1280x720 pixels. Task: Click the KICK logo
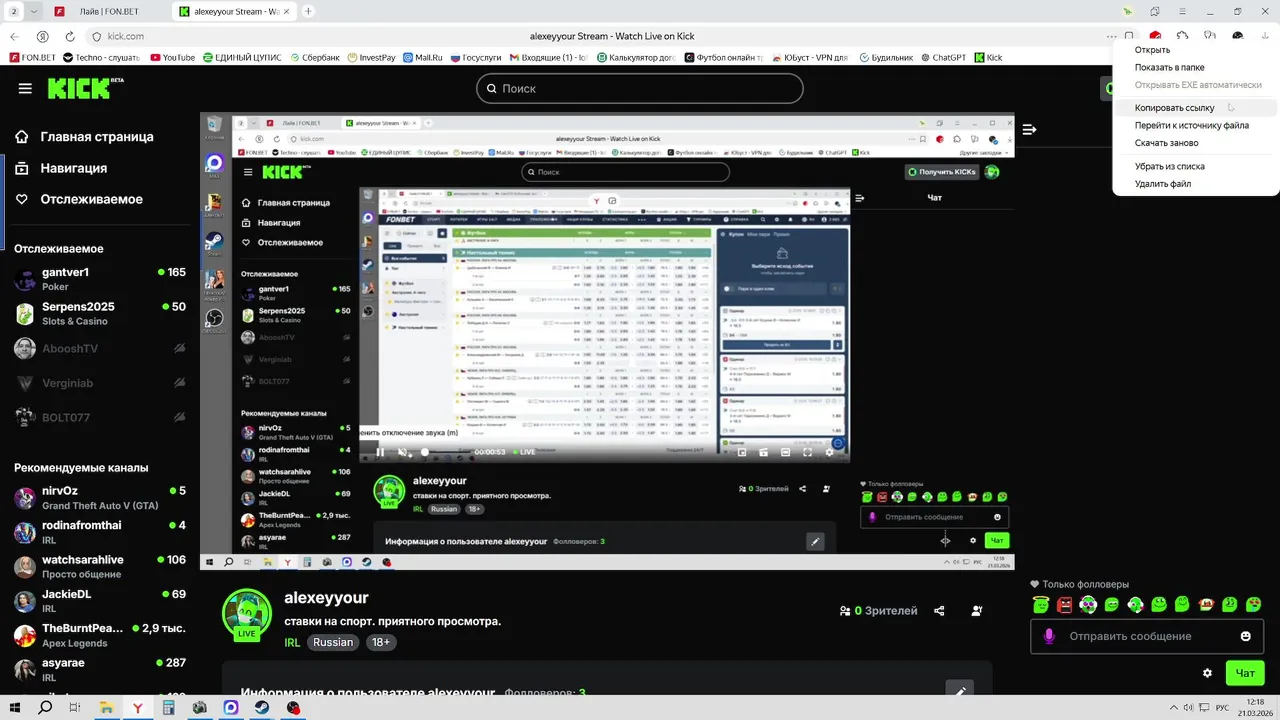pyautogui.click(x=84, y=88)
